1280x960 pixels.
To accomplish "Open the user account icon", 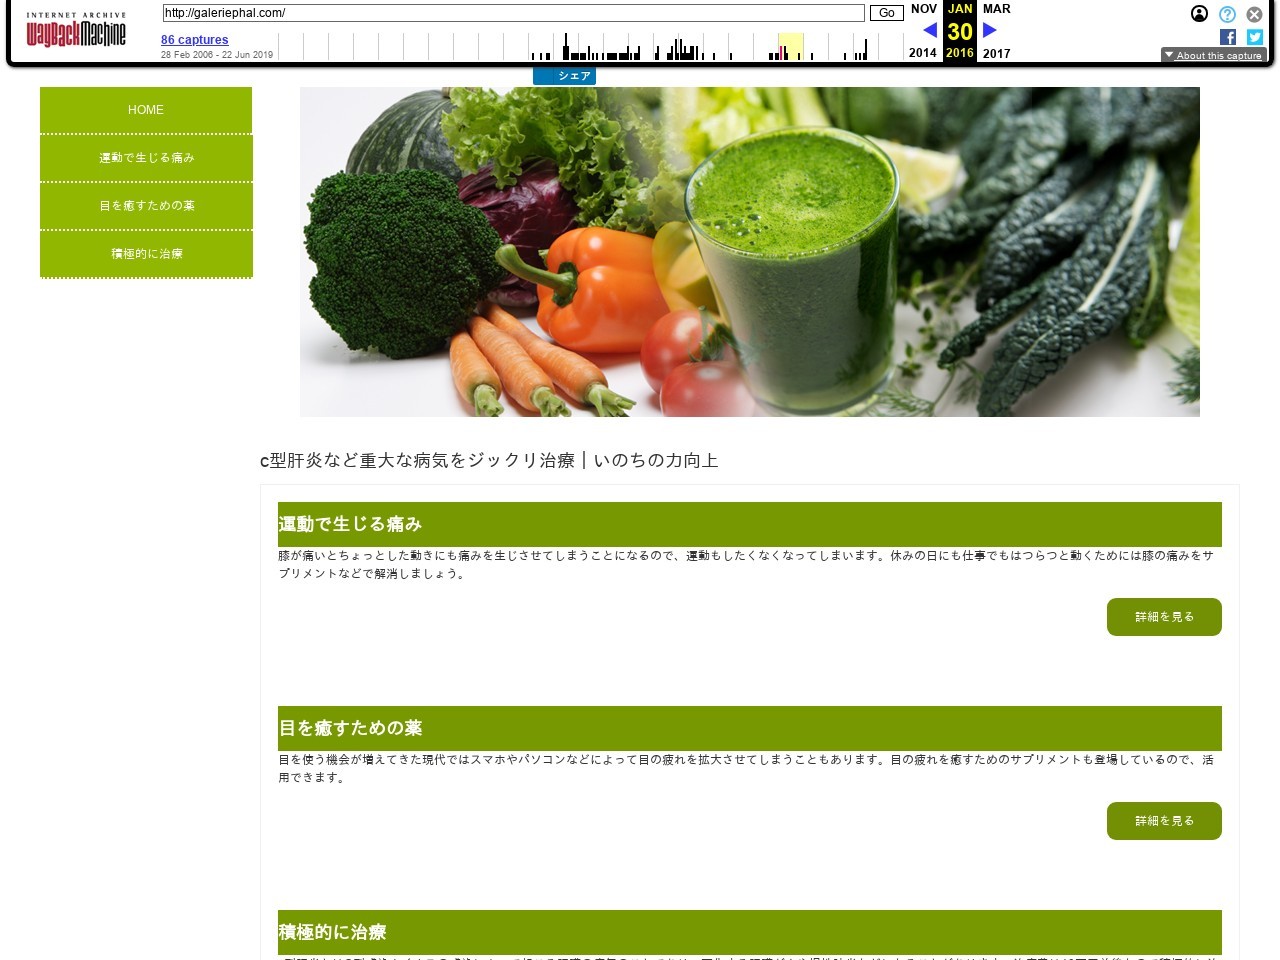I will tap(1199, 14).
